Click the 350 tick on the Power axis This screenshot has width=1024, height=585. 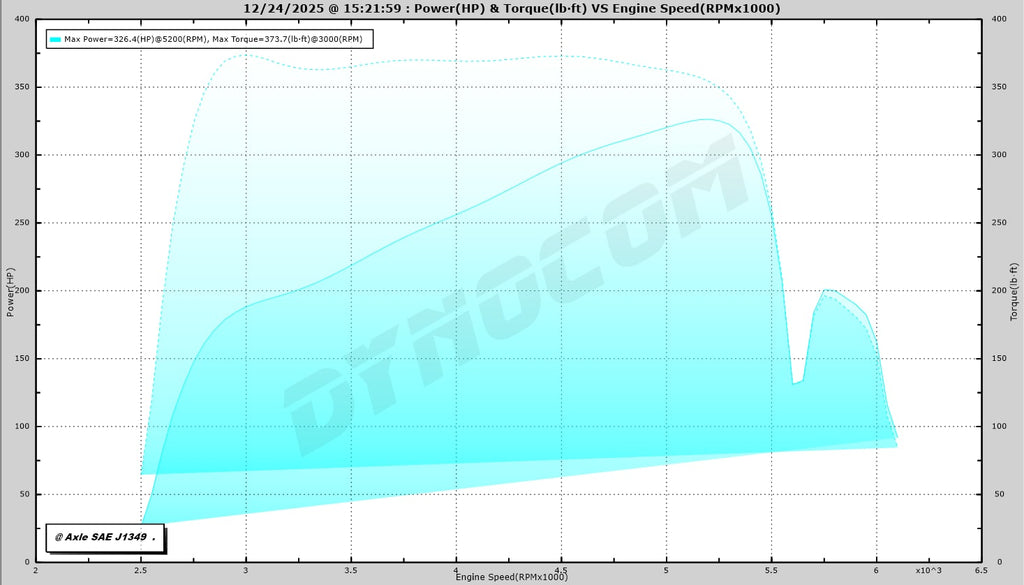coord(20,87)
